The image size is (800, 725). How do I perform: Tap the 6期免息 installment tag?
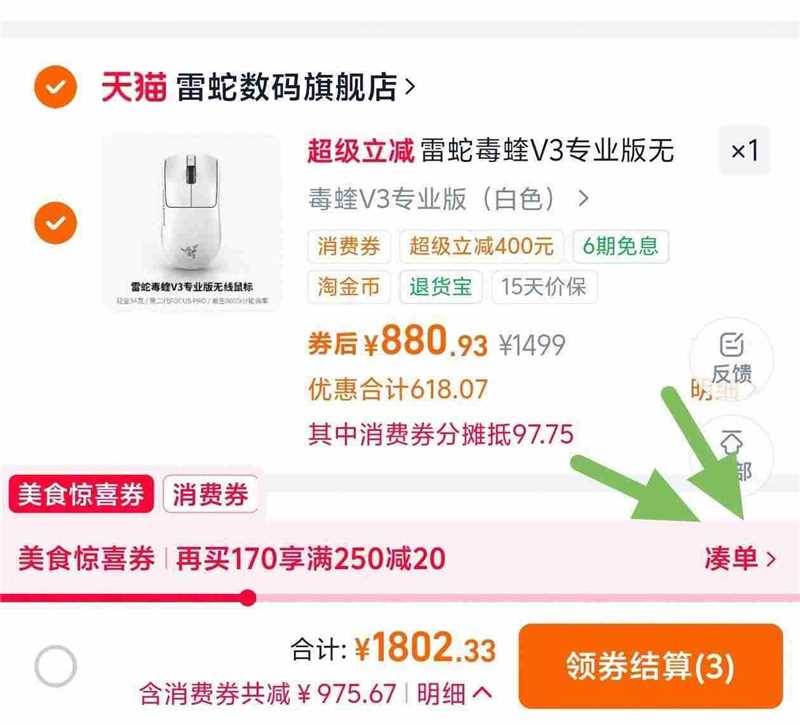click(620, 246)
